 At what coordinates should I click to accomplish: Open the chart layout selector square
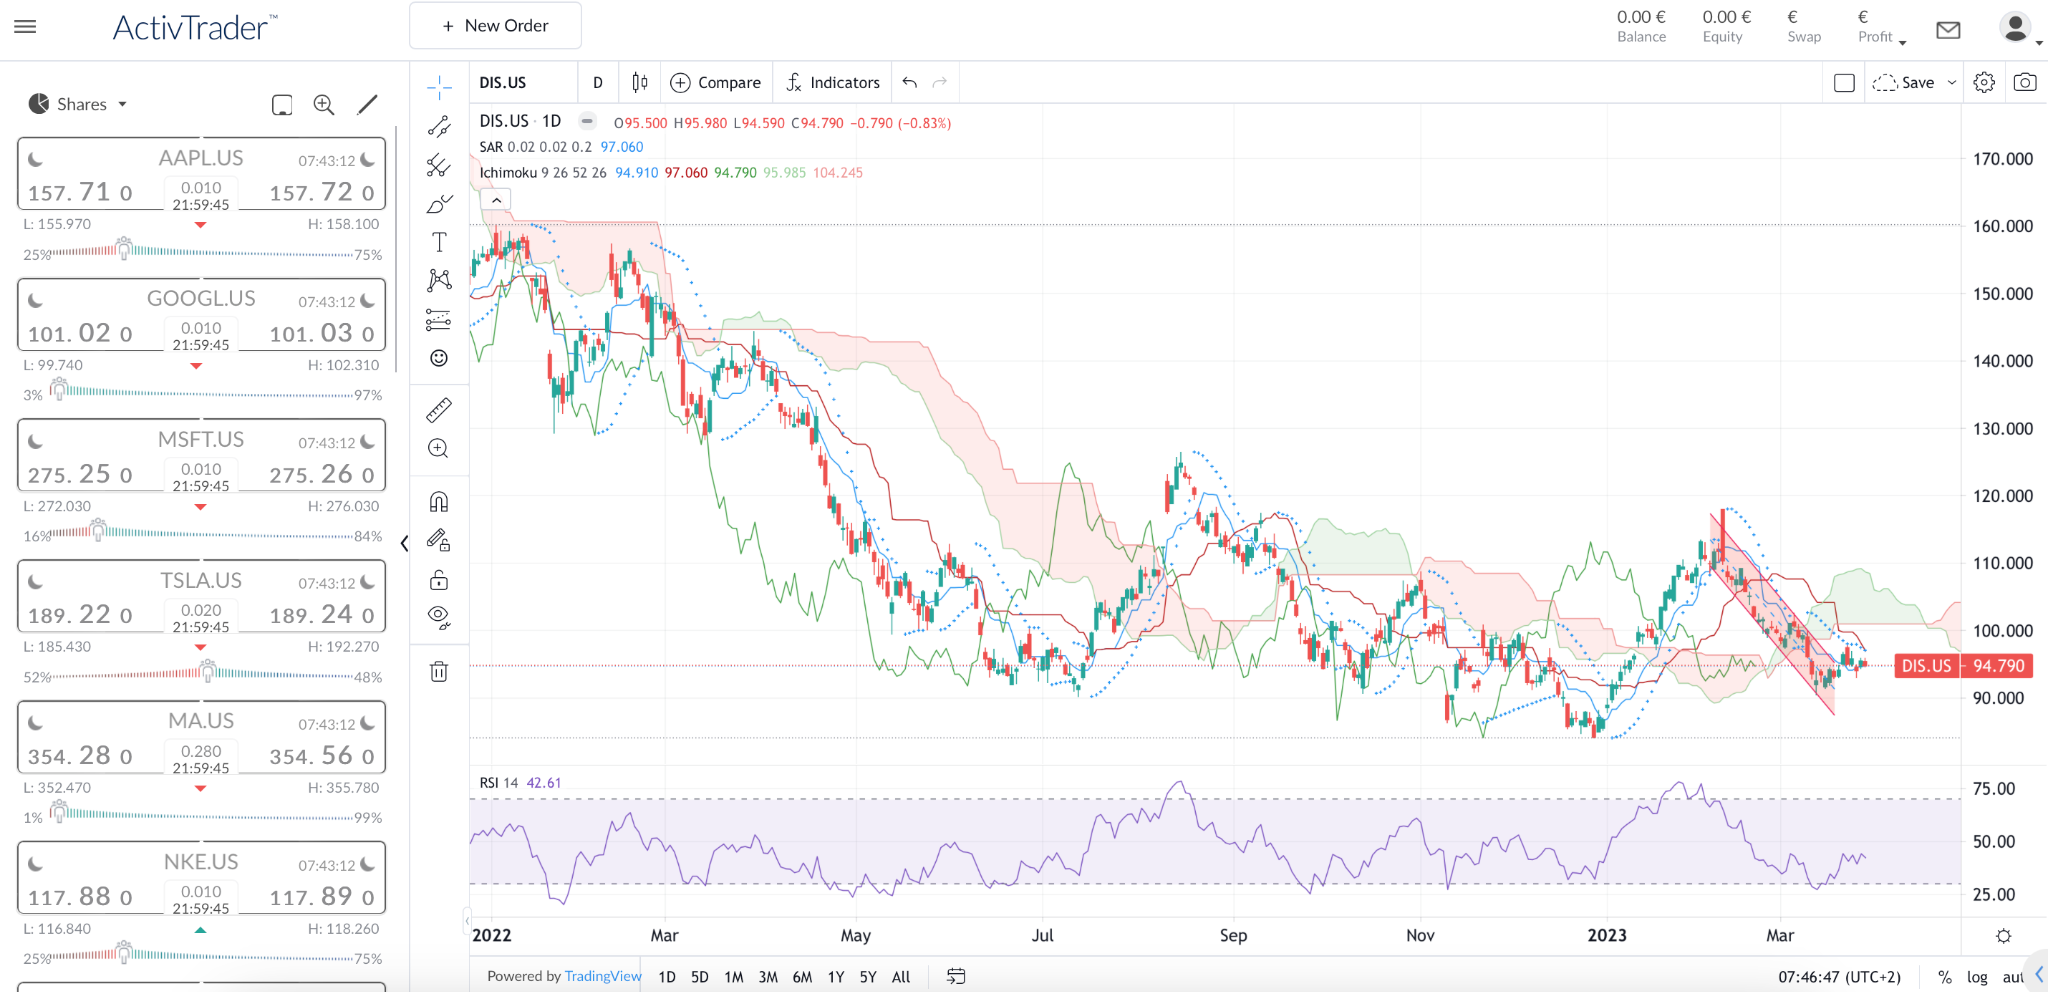1845,83
